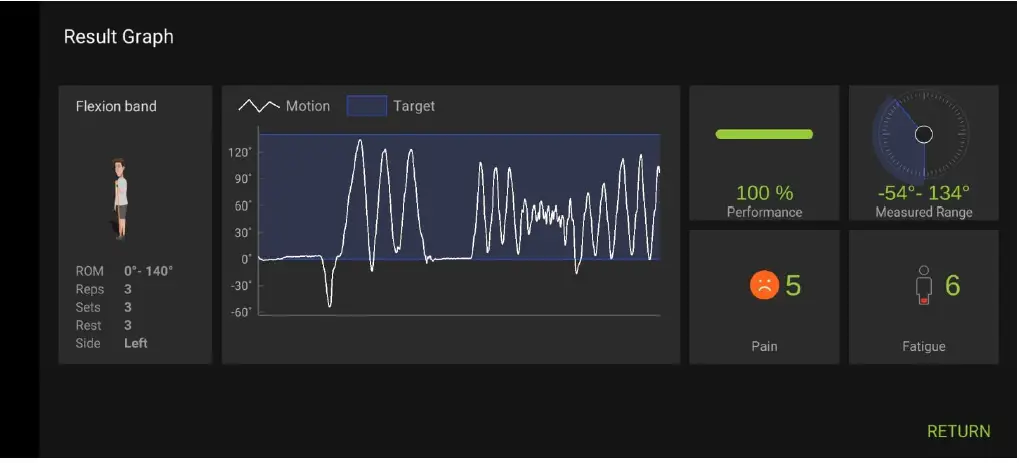Click the 120° label on graph axis
This screenshot has width=1019, height=463.
(240, 153)
